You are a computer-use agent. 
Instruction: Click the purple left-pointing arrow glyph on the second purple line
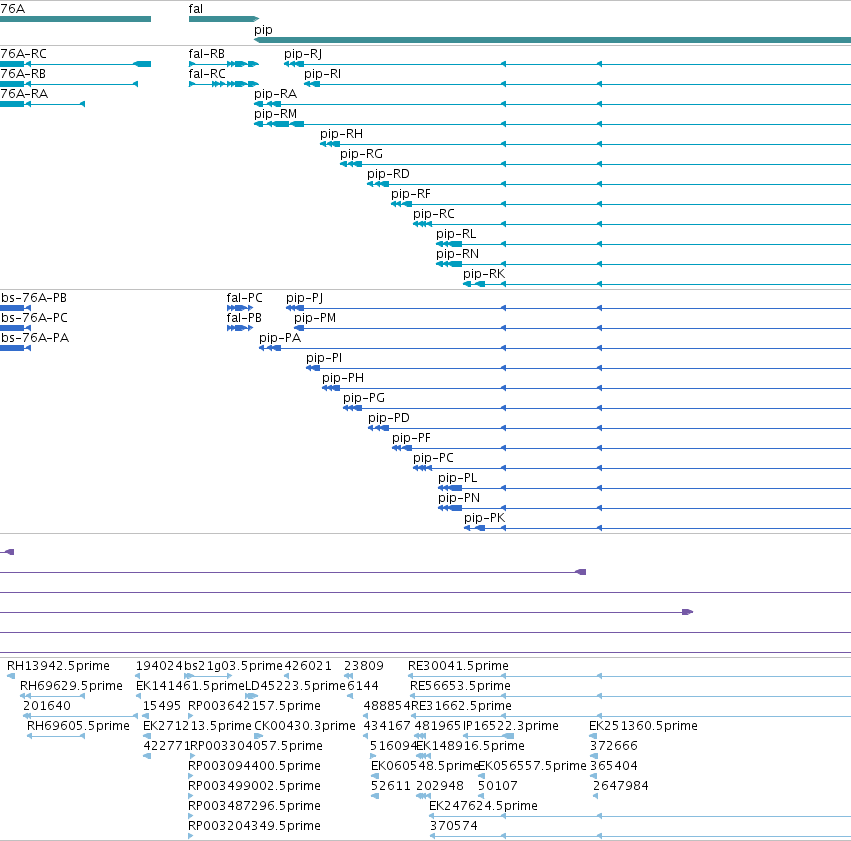point(580,572)
